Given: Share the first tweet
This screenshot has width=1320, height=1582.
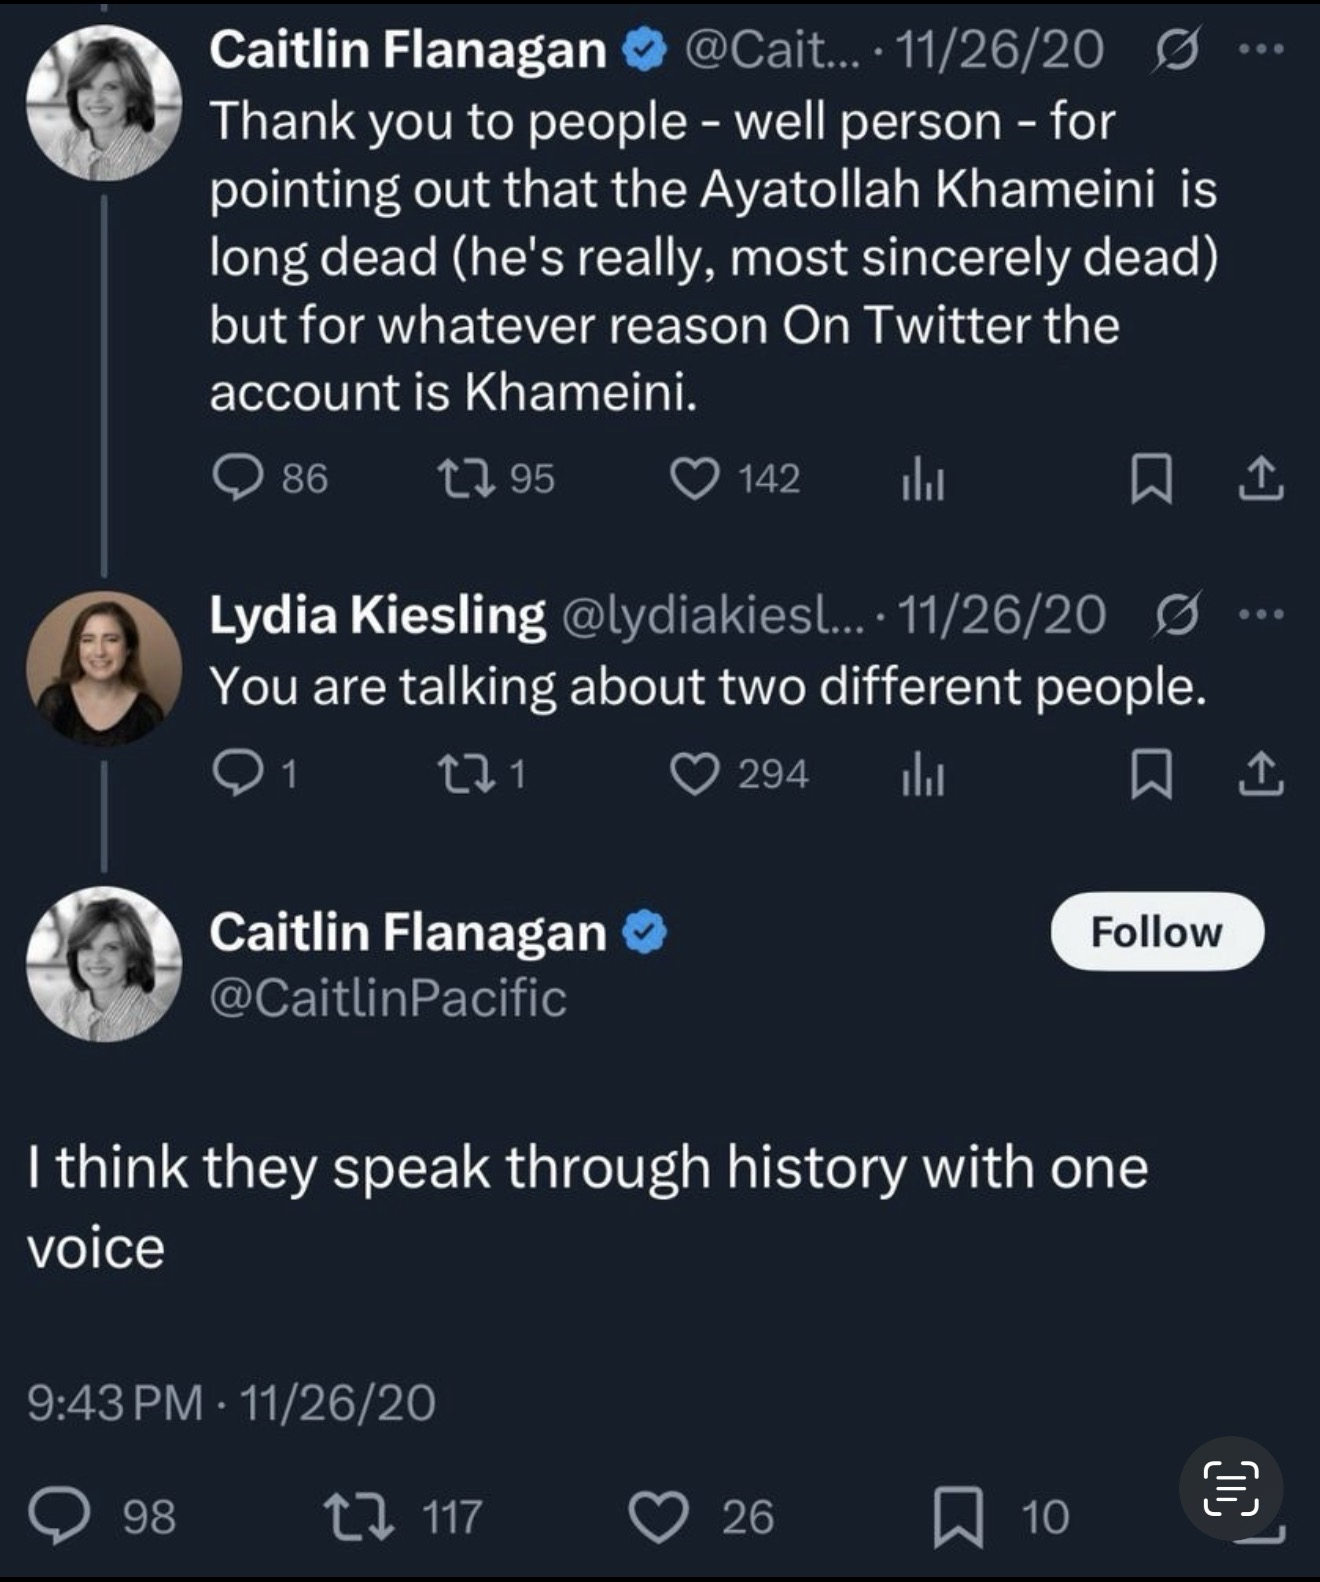Looking at the screenshot, I should coord(1260,478).
